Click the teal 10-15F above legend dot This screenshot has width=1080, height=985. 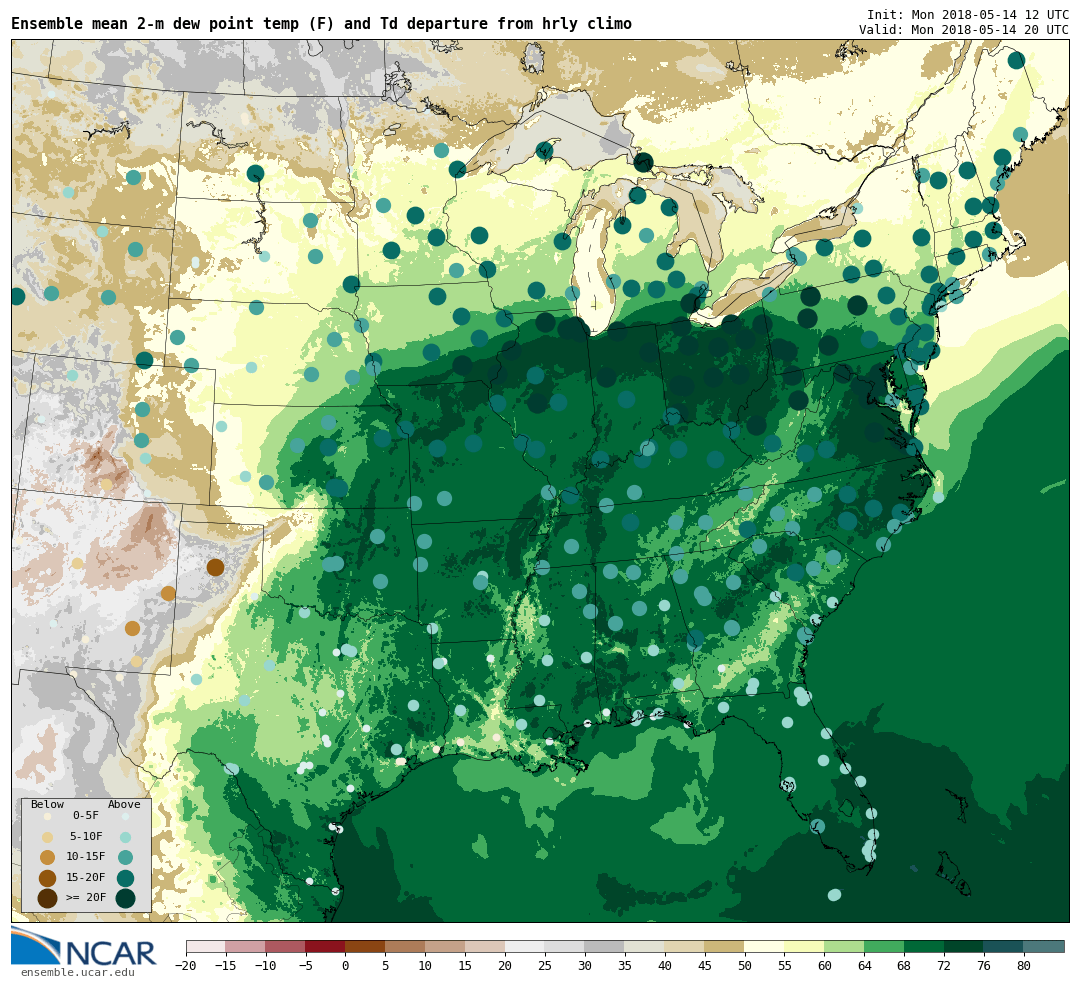click(x=125, y=858)
